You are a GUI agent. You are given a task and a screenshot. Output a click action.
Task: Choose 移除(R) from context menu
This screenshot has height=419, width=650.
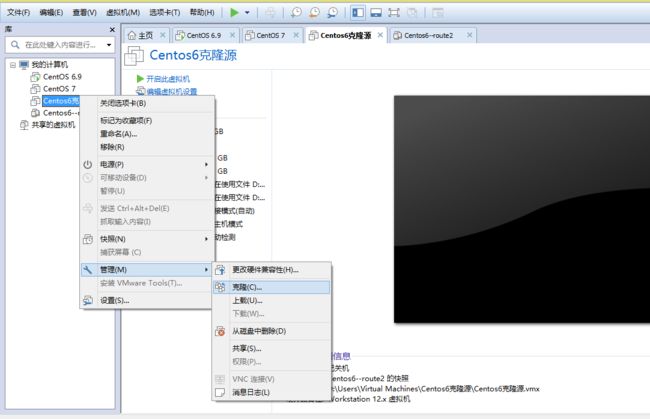147,147
